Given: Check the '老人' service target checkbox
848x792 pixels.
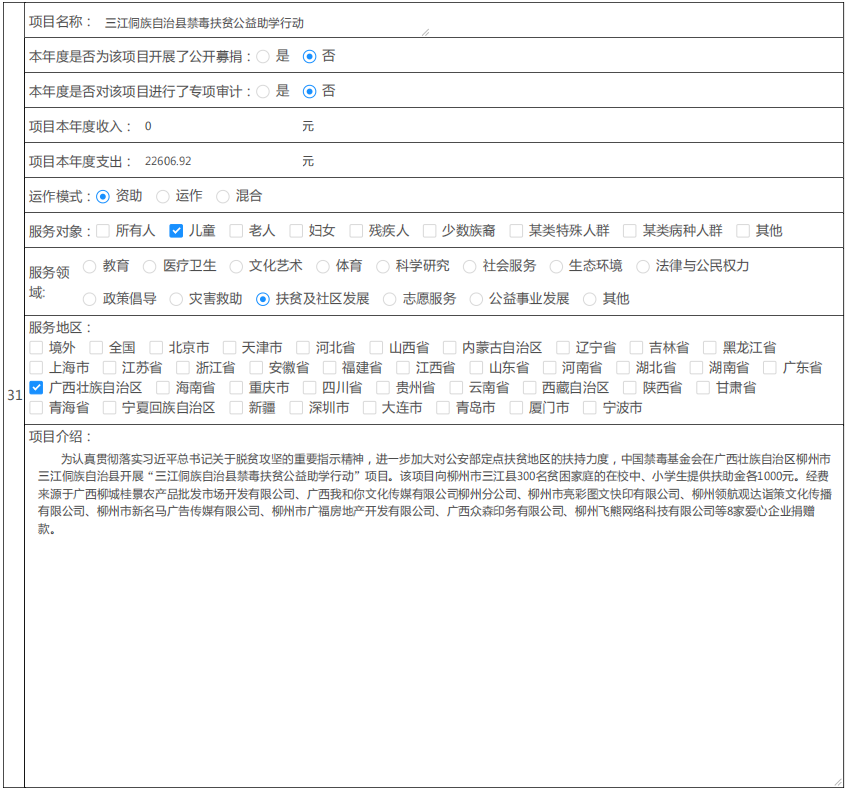Looking at the screenshot, I should point(236,231).
